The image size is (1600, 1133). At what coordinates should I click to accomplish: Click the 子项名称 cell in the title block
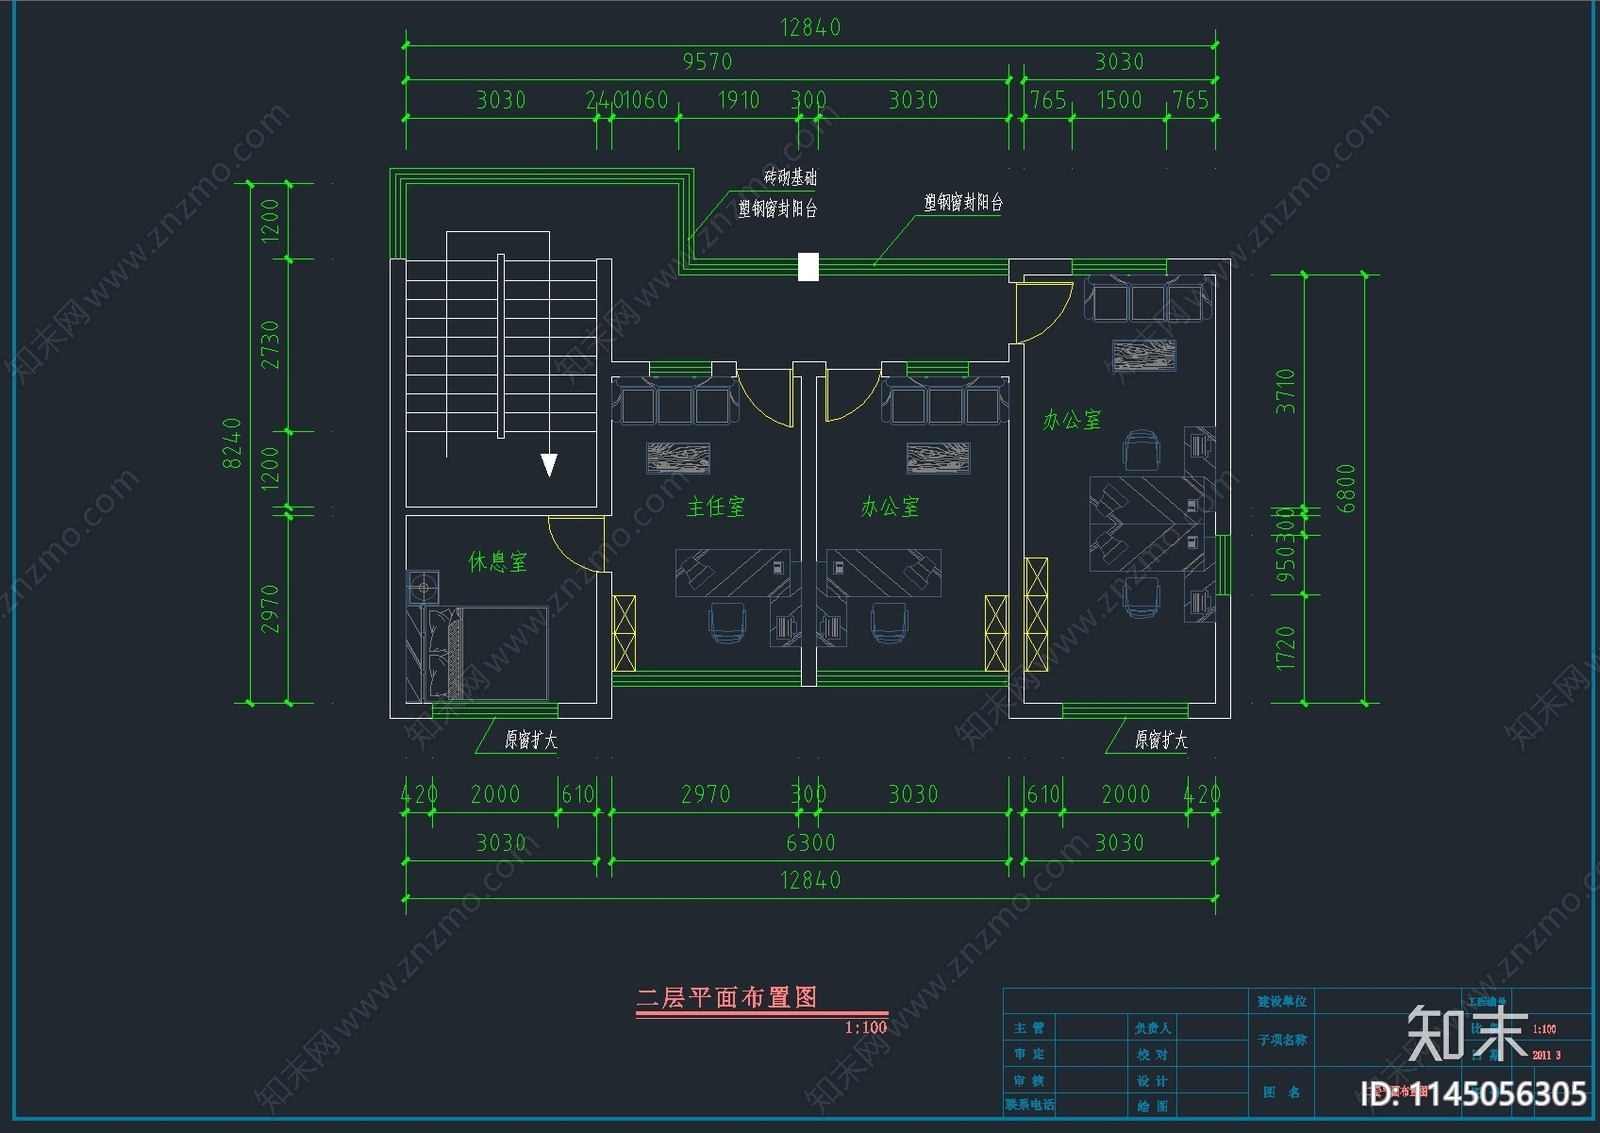[1282, 1040]
